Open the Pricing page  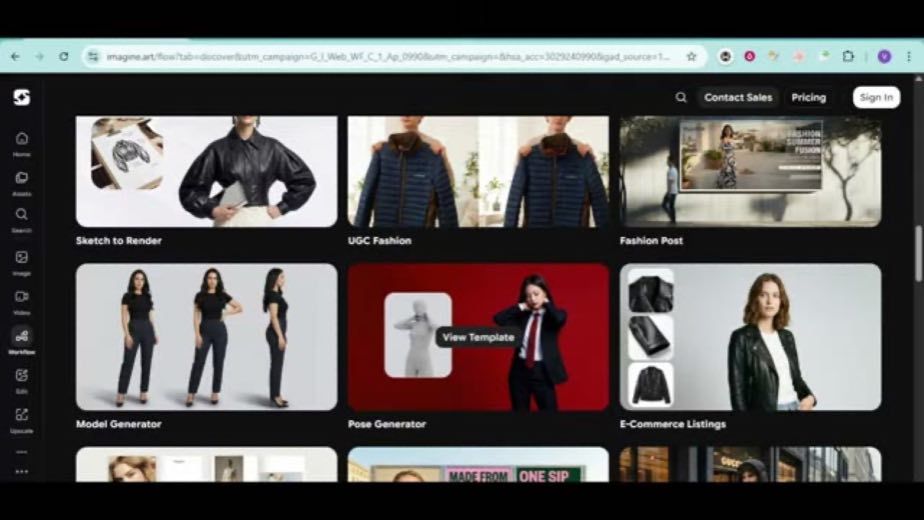point(808,97)
